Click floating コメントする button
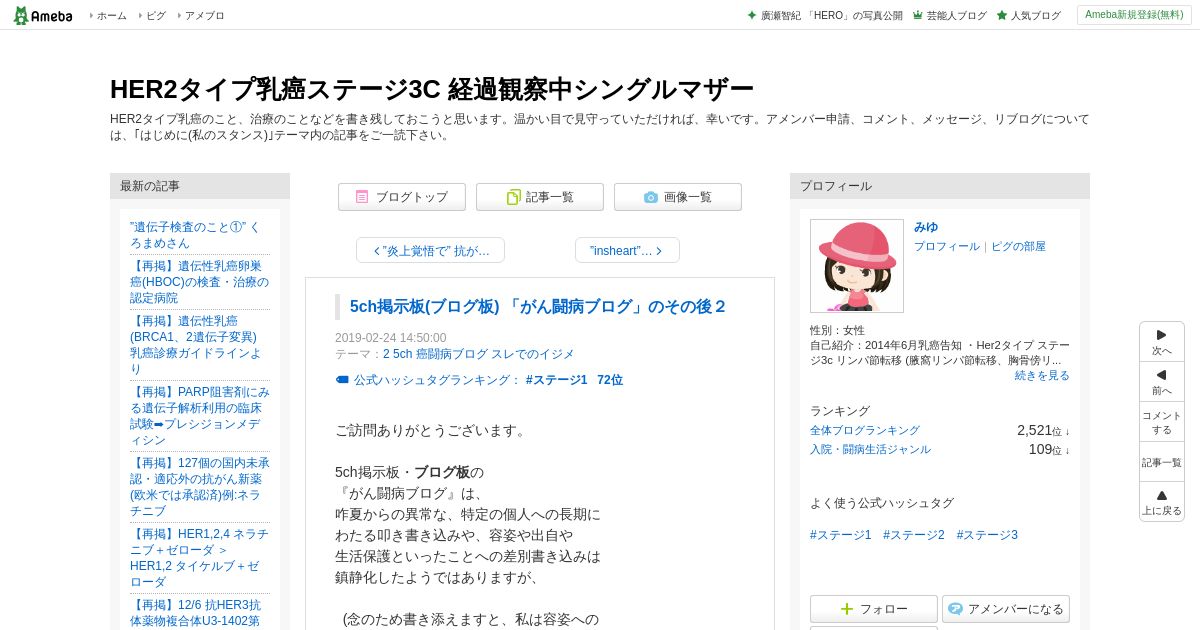 pos(1162,422)
